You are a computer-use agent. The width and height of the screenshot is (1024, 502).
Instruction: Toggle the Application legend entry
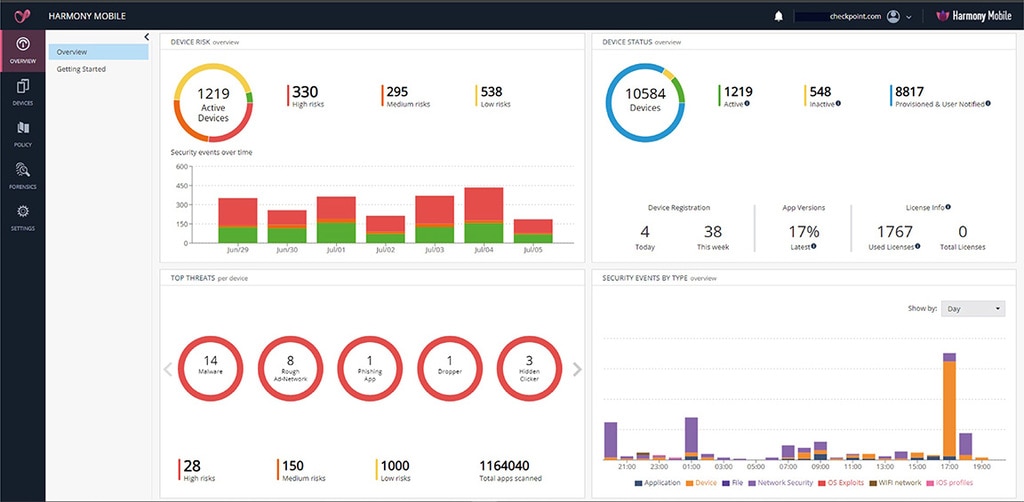656,483
